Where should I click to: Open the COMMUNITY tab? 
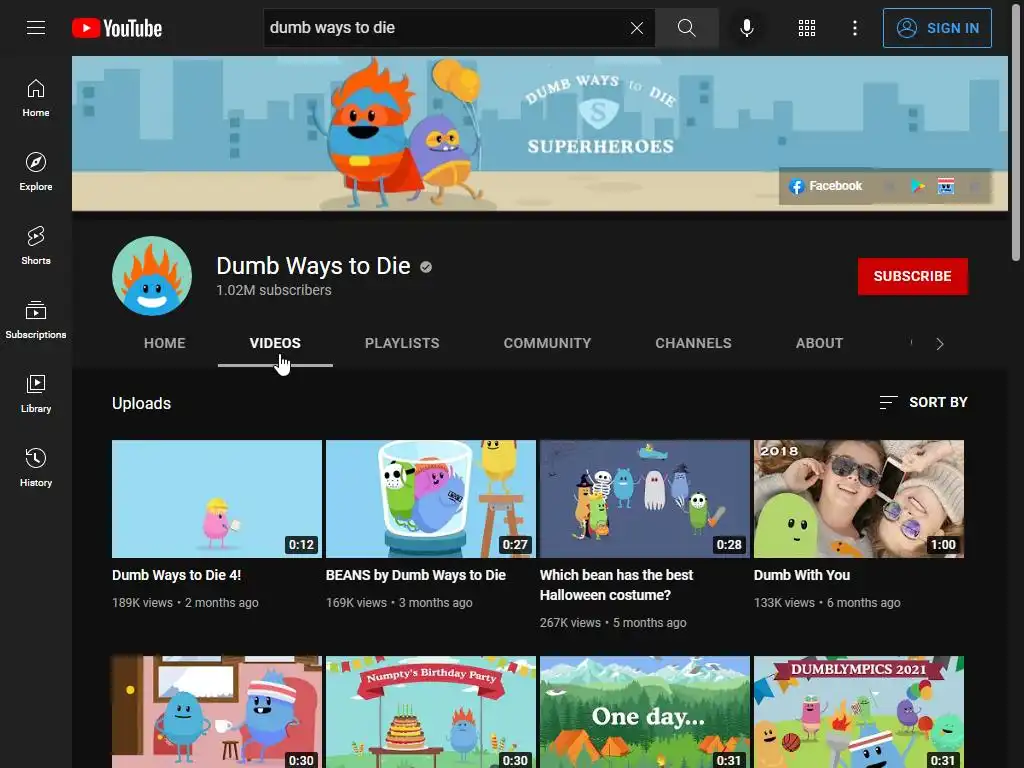[x=547, y=344]
